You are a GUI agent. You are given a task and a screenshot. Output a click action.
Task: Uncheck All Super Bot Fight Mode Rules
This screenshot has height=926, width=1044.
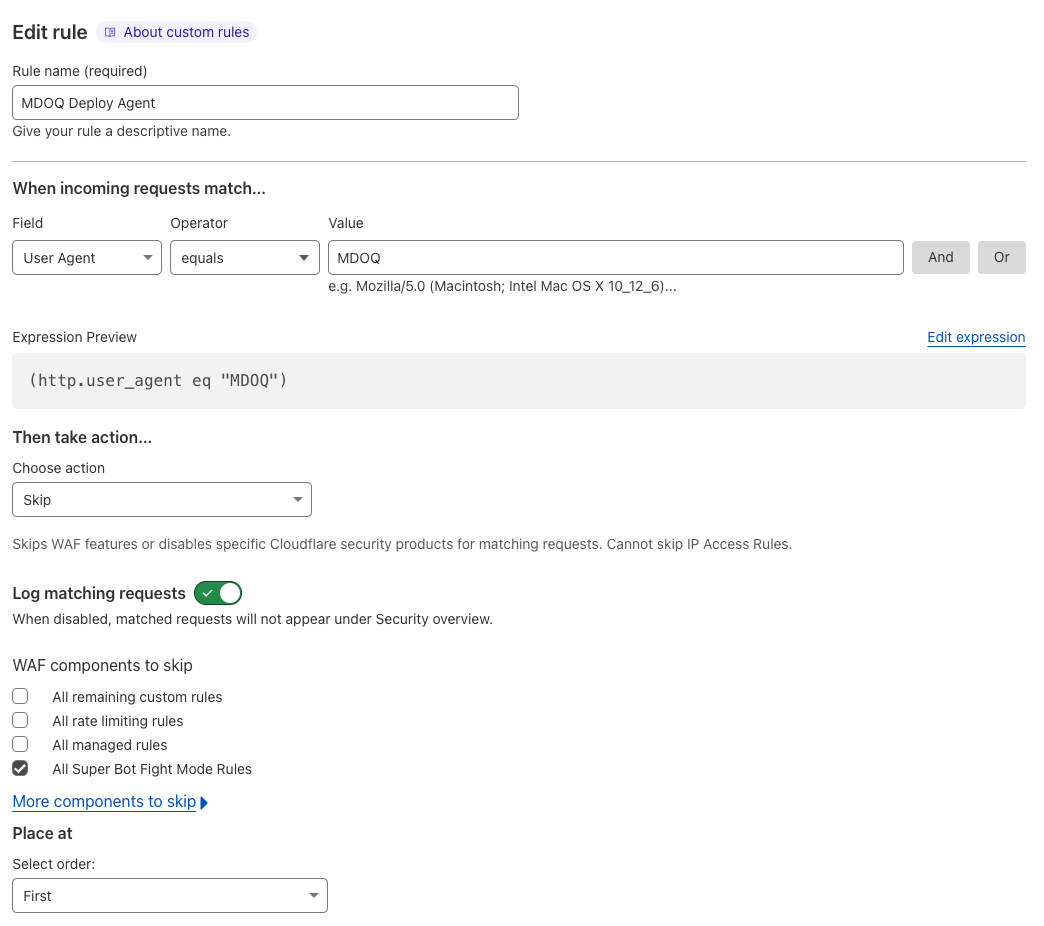point(21,768)
